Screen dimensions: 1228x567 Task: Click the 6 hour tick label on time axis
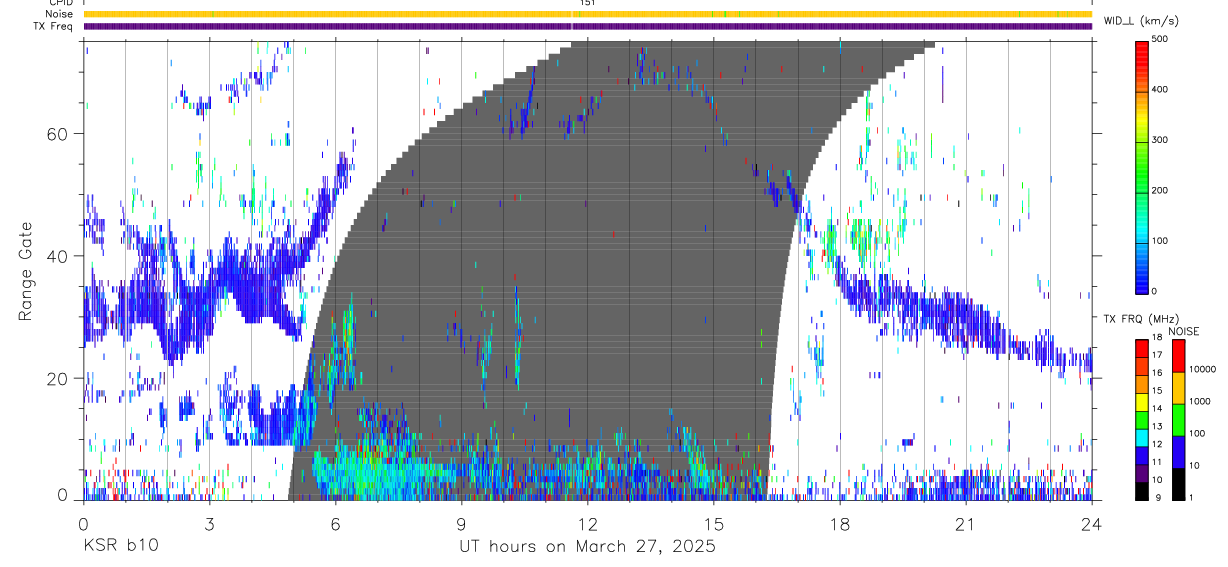pyautogui.click(x=336, y=524)
